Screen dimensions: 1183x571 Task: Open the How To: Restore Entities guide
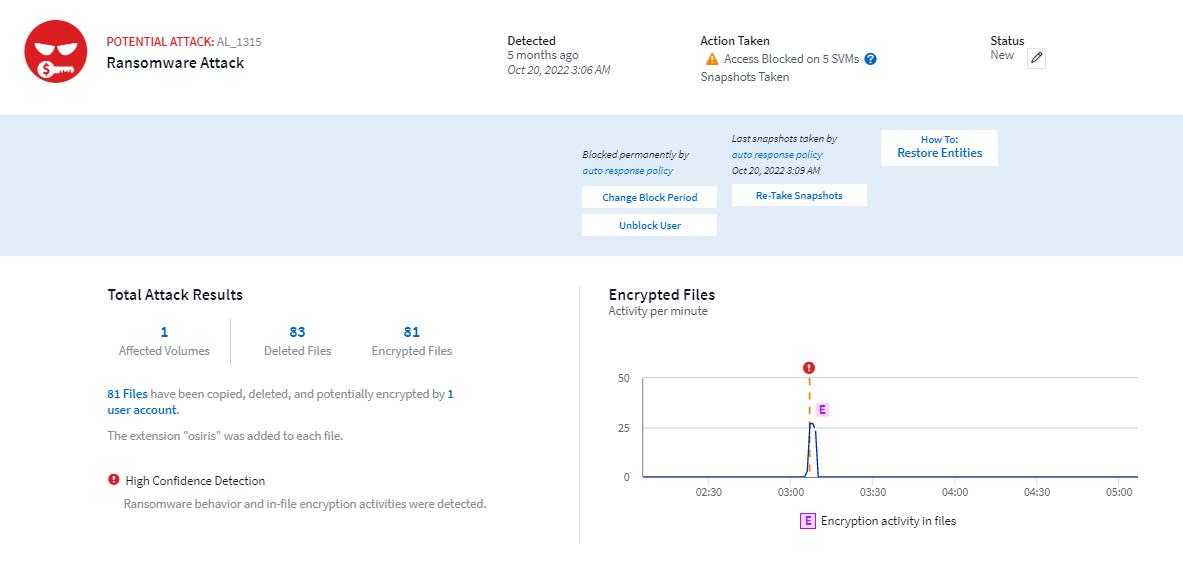(939, 147)
